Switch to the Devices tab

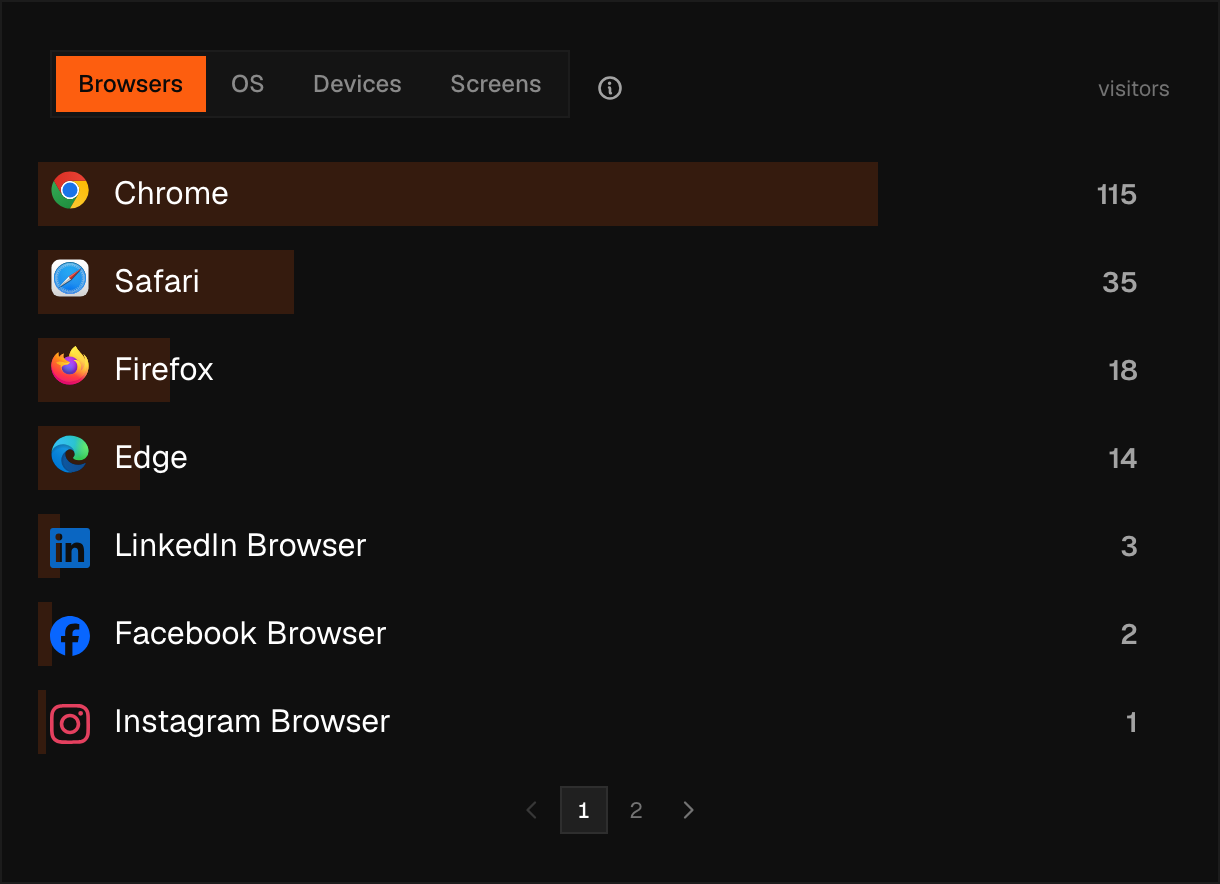[x=357, y=84]
